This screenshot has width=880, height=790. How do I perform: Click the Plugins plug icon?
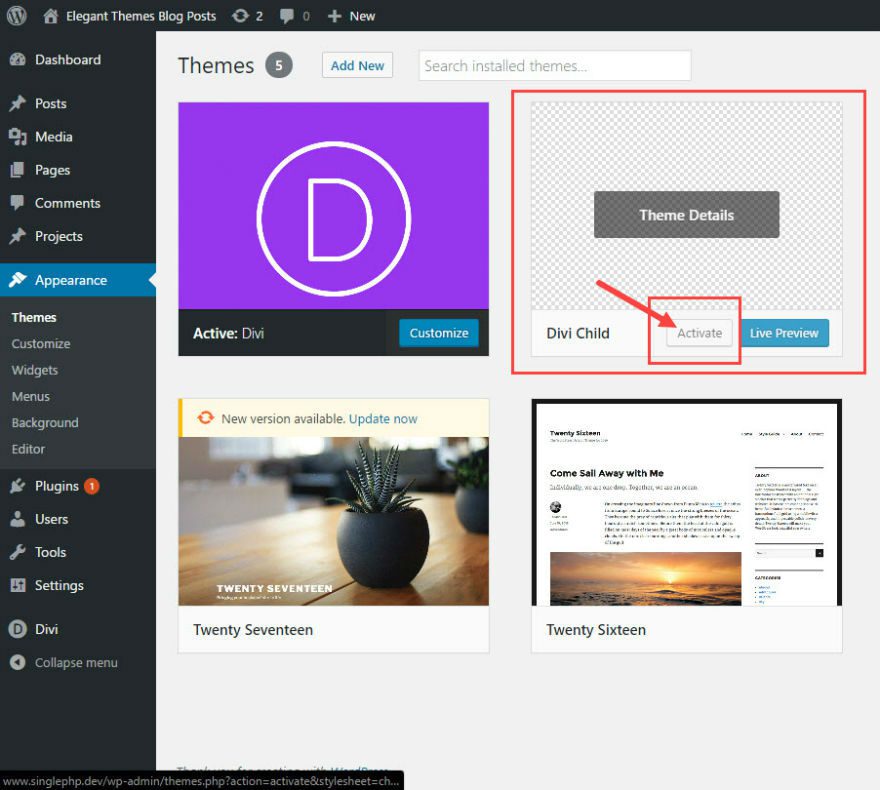pyautogui.click(x=17, y=486)
